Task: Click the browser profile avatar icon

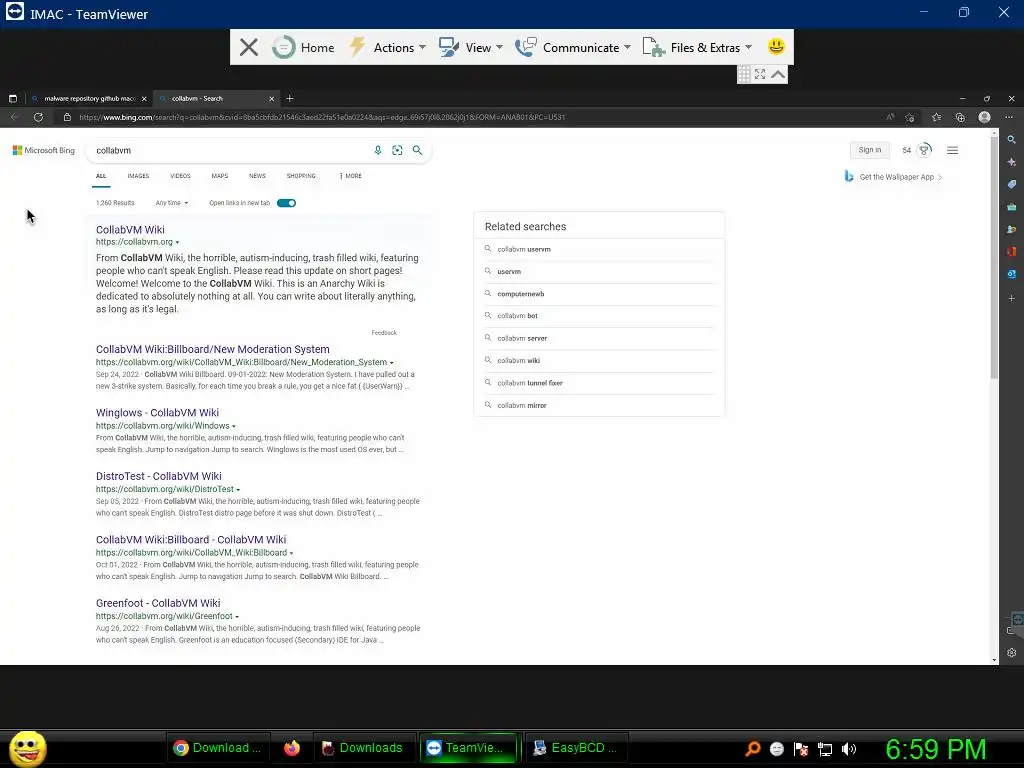Action: tap(985, 117)
